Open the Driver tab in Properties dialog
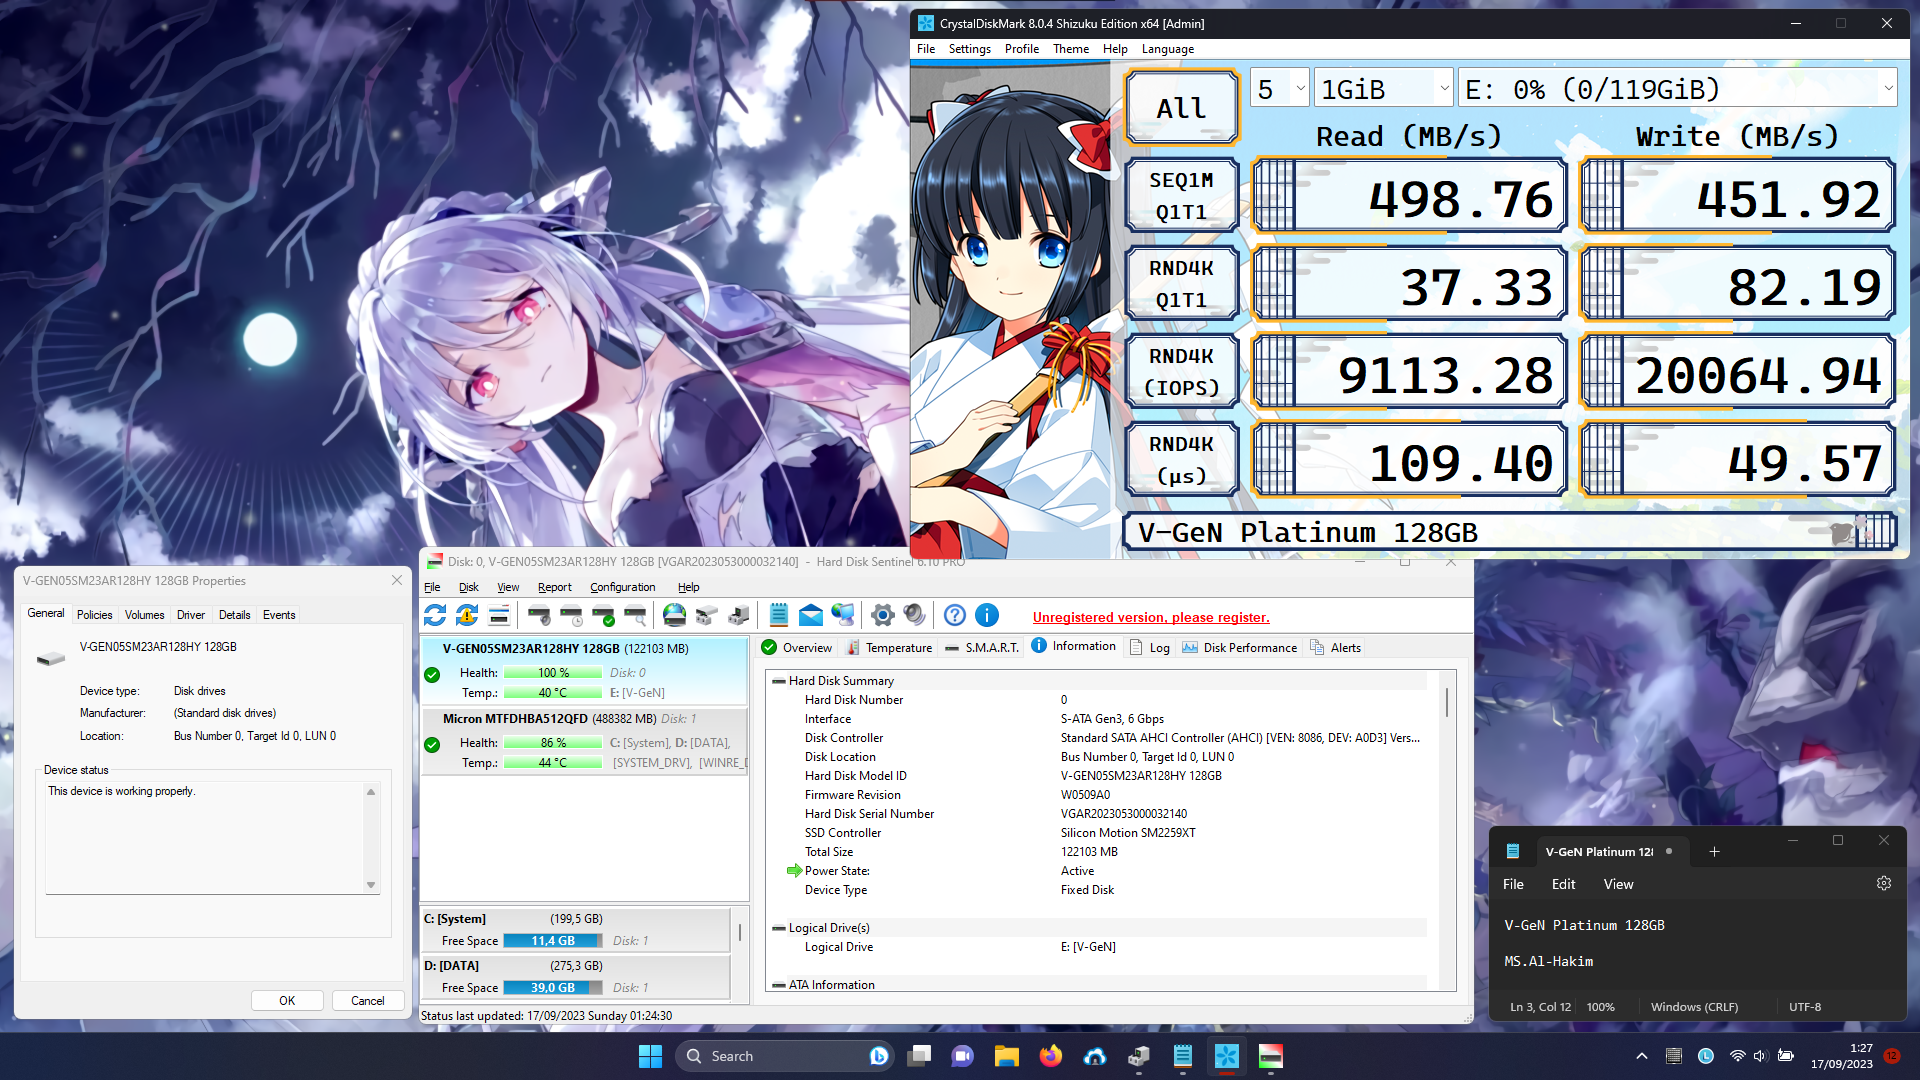This screenshot has height=1080, width=1920. [x=190, y=615]
